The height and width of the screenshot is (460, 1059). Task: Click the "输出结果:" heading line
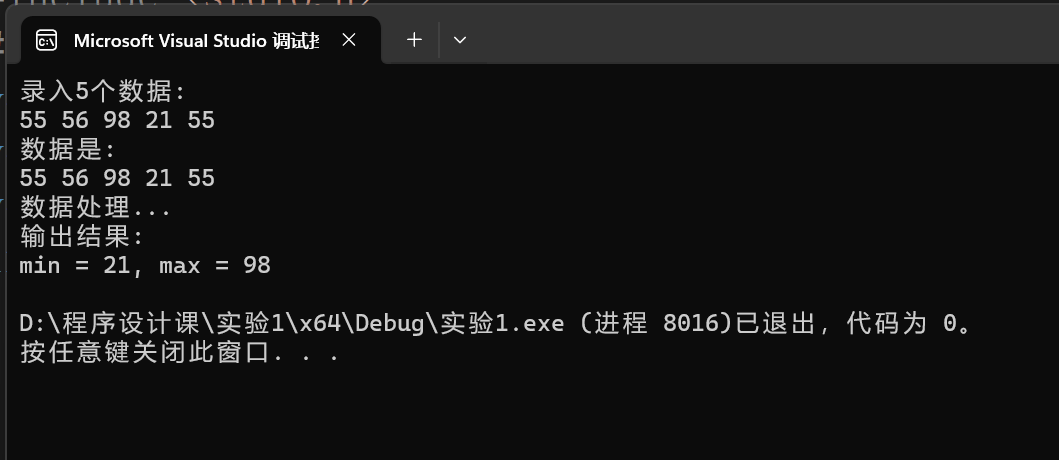click(x=82, y=236)
